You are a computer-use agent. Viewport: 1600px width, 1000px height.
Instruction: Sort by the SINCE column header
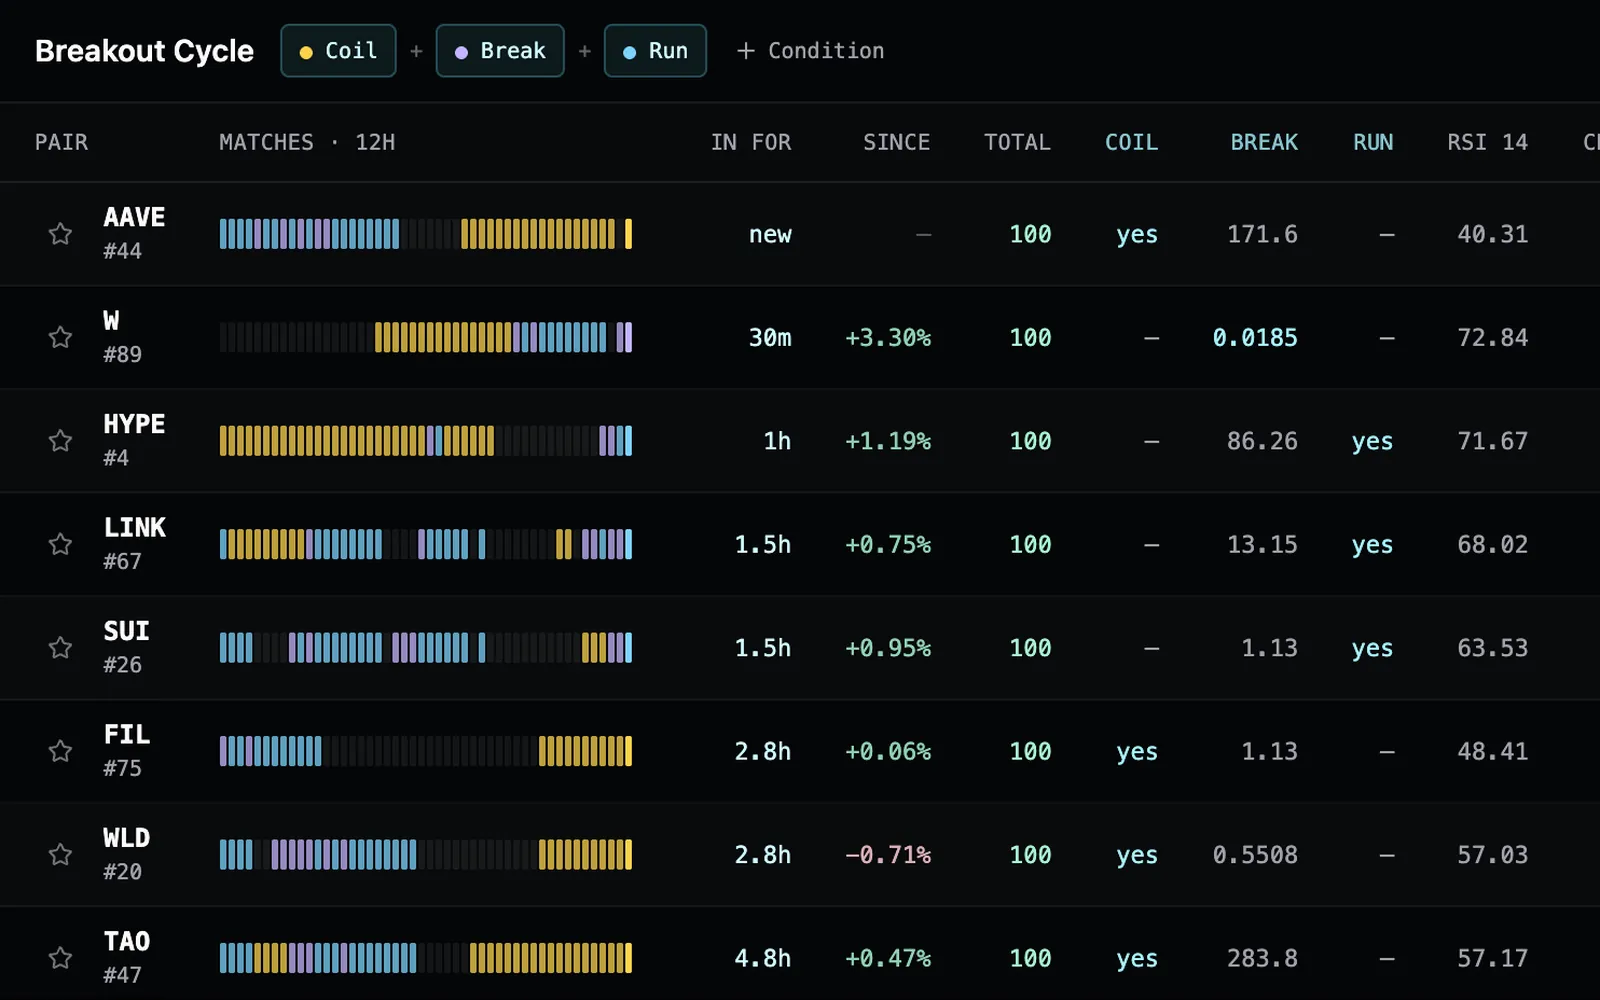tap(897, 142)
